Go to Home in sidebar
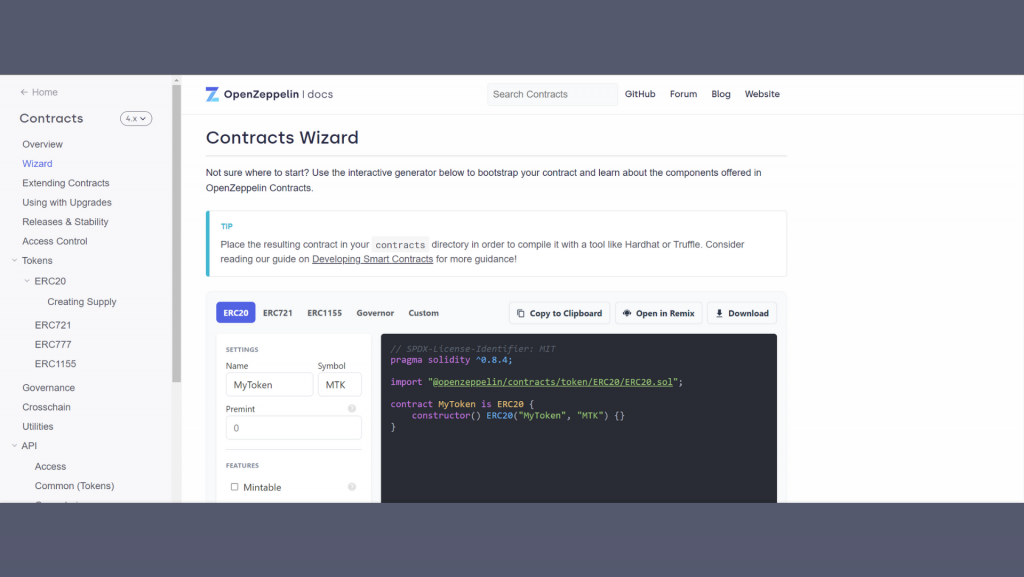The width and height of the screenshot is (1024, 577). 44,93
